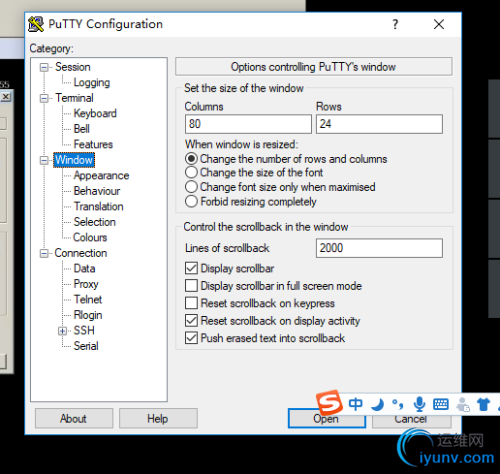Open the skin shirt icon in the Sogou toolbar
Screen dimensions: 500x474
483,404
